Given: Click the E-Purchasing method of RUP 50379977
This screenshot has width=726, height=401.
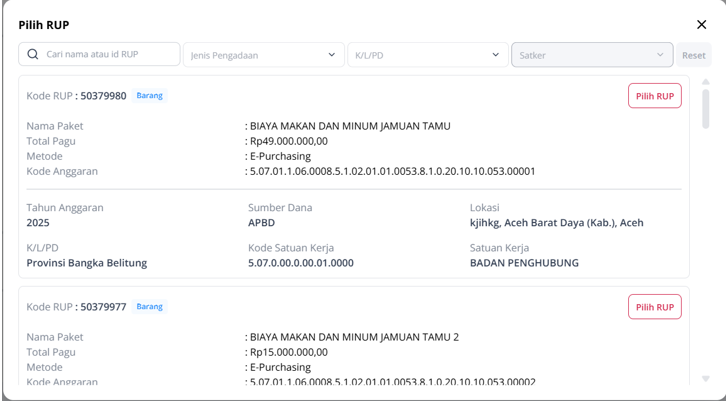Looking at the screenshot, I should [x=281, y=367].
